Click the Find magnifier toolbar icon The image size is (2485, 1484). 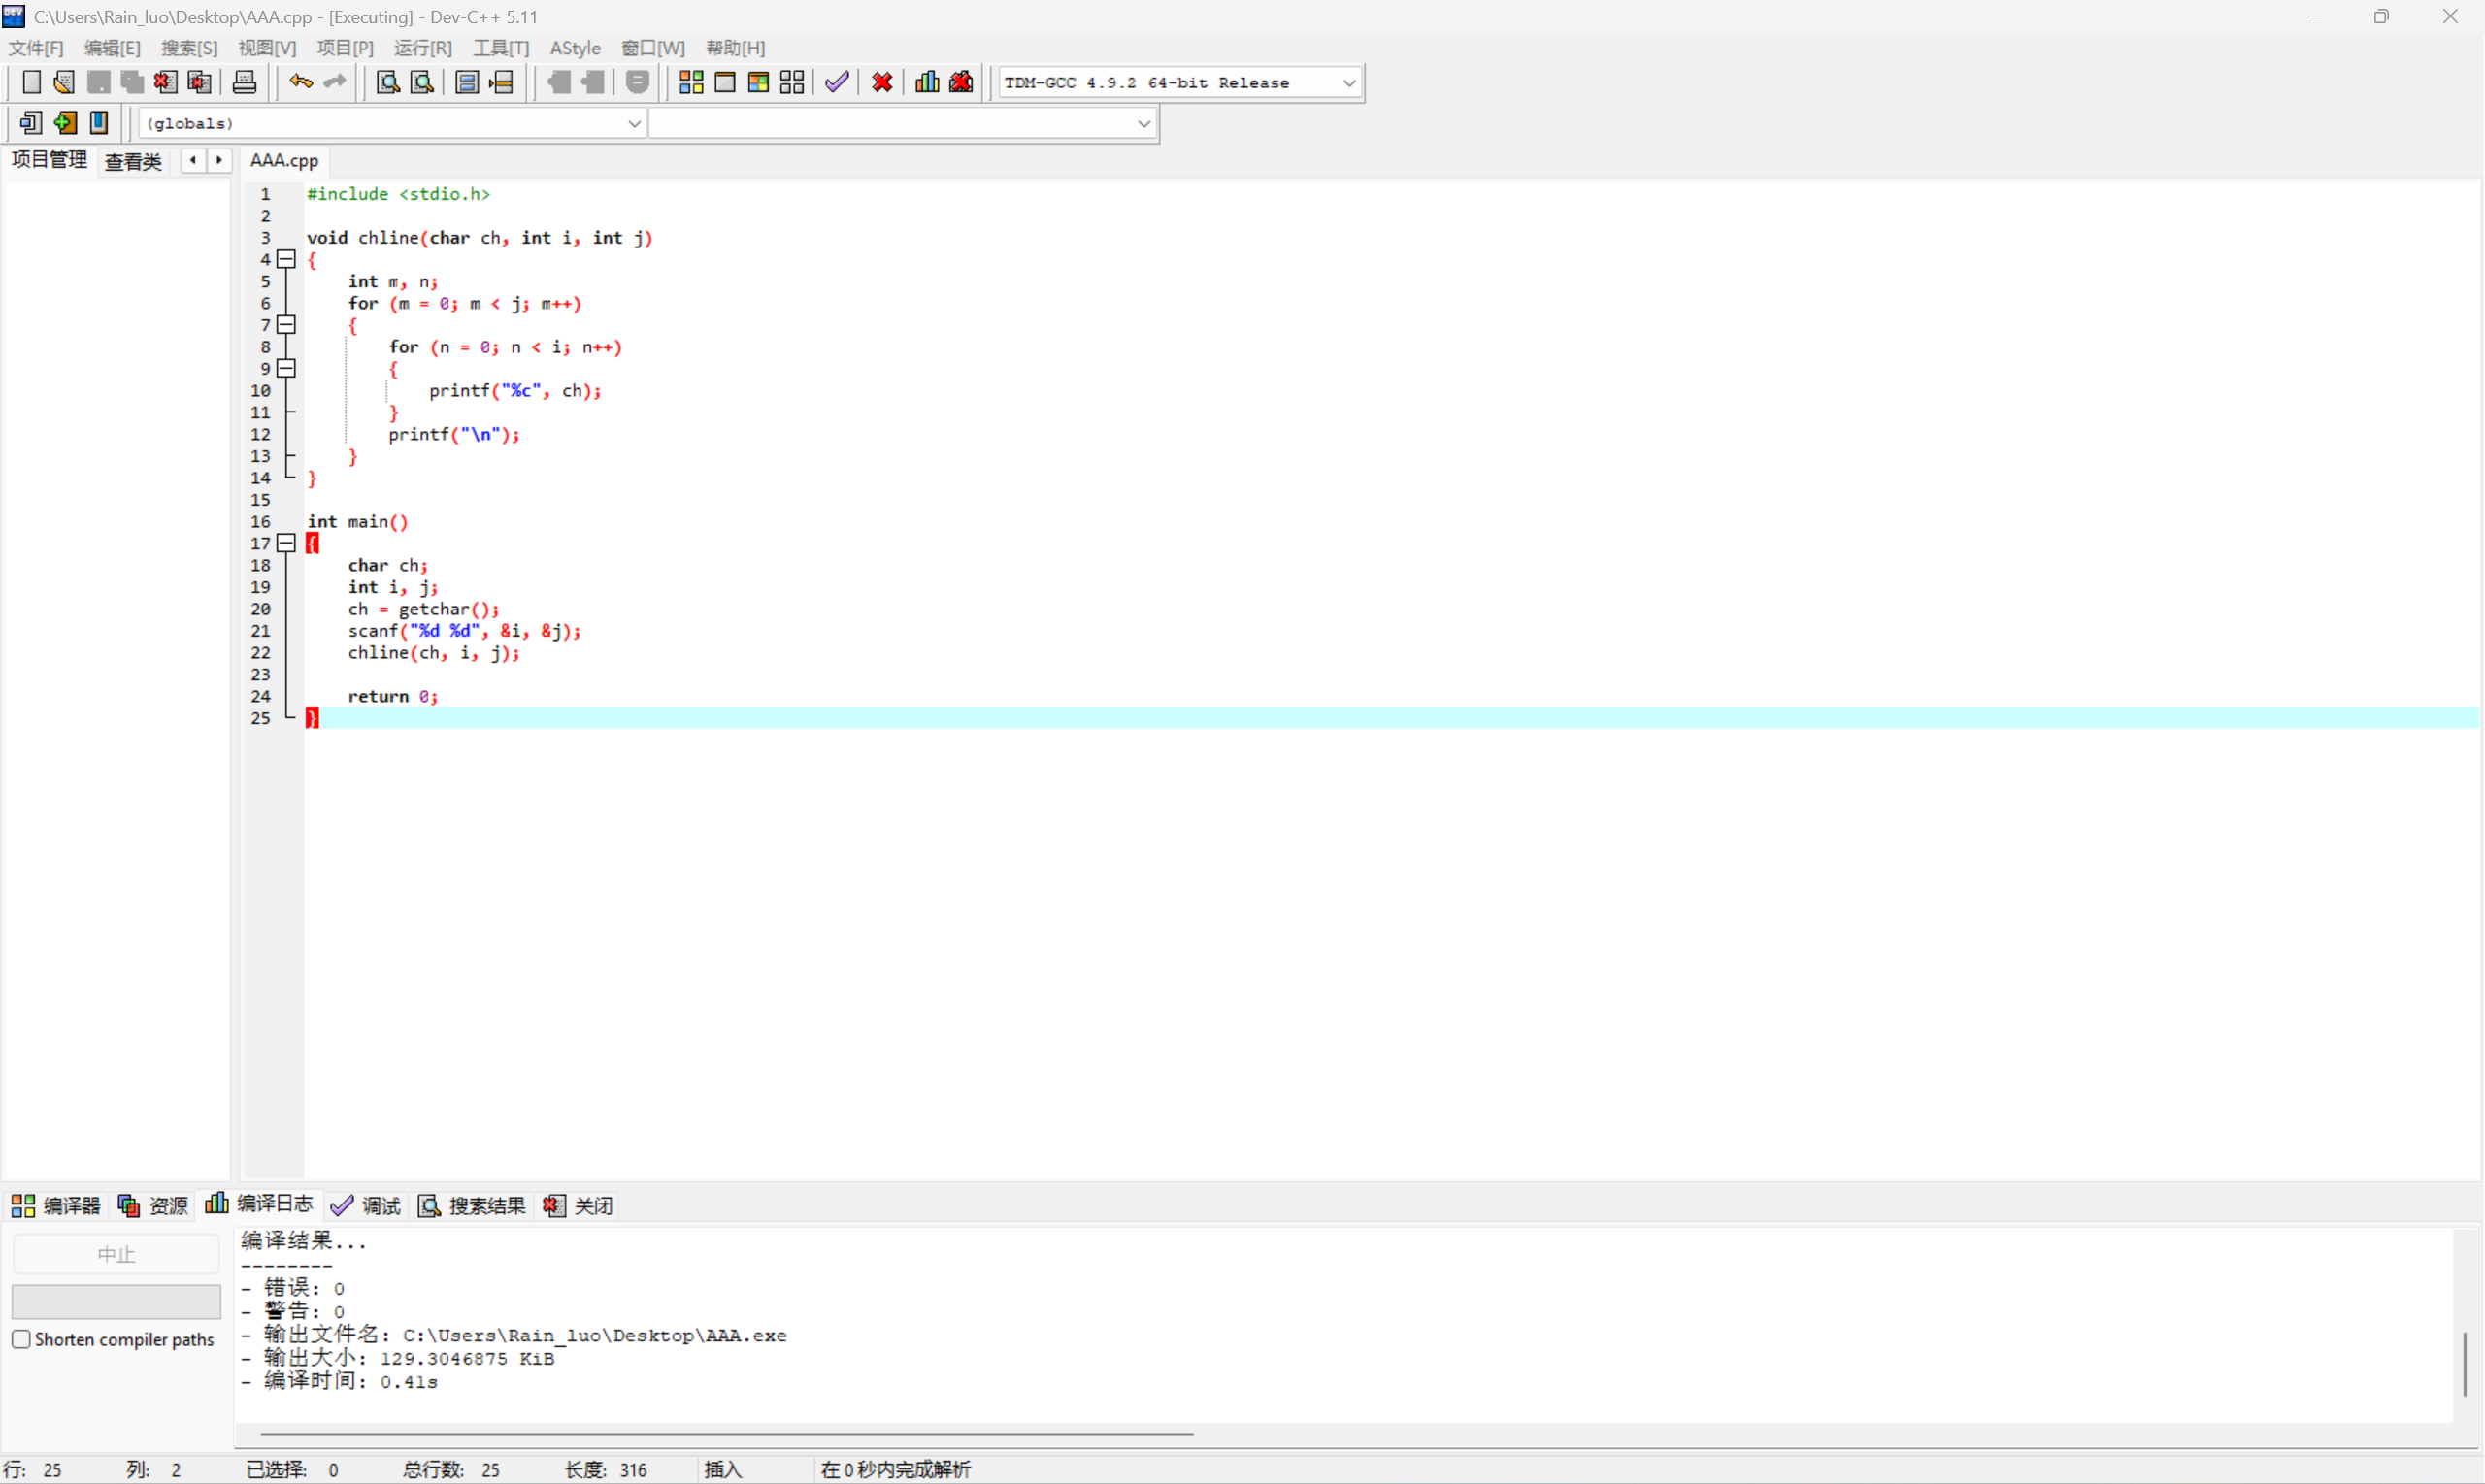pos(388,82)
